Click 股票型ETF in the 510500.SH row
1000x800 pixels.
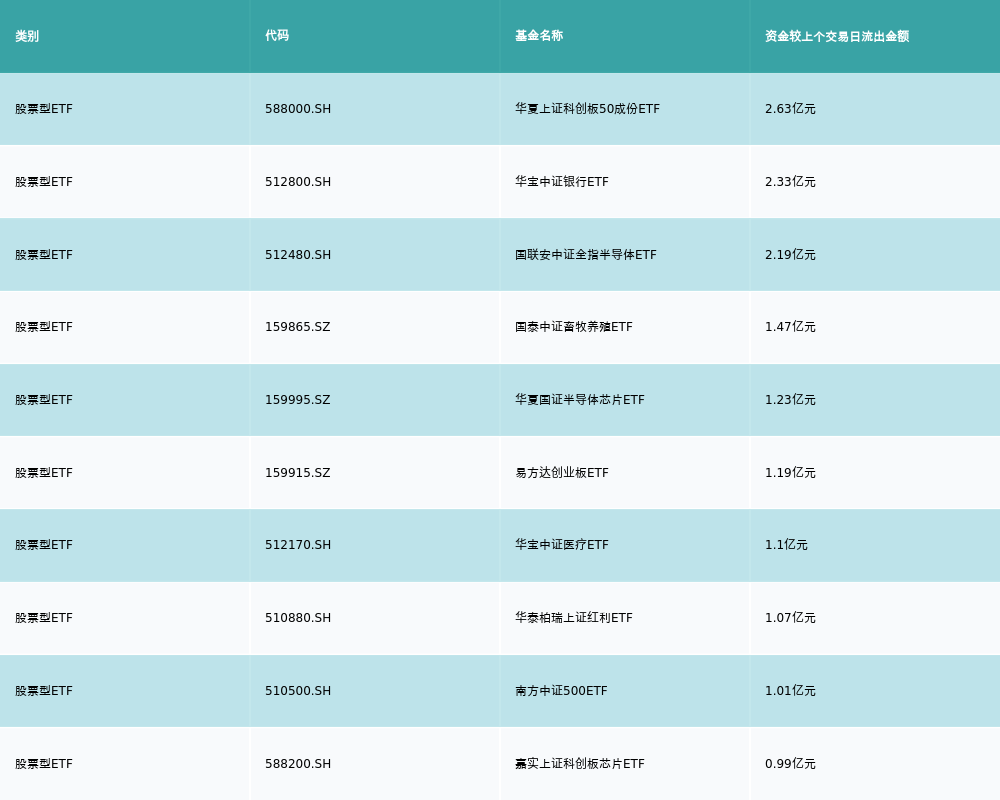pos(44,691)
